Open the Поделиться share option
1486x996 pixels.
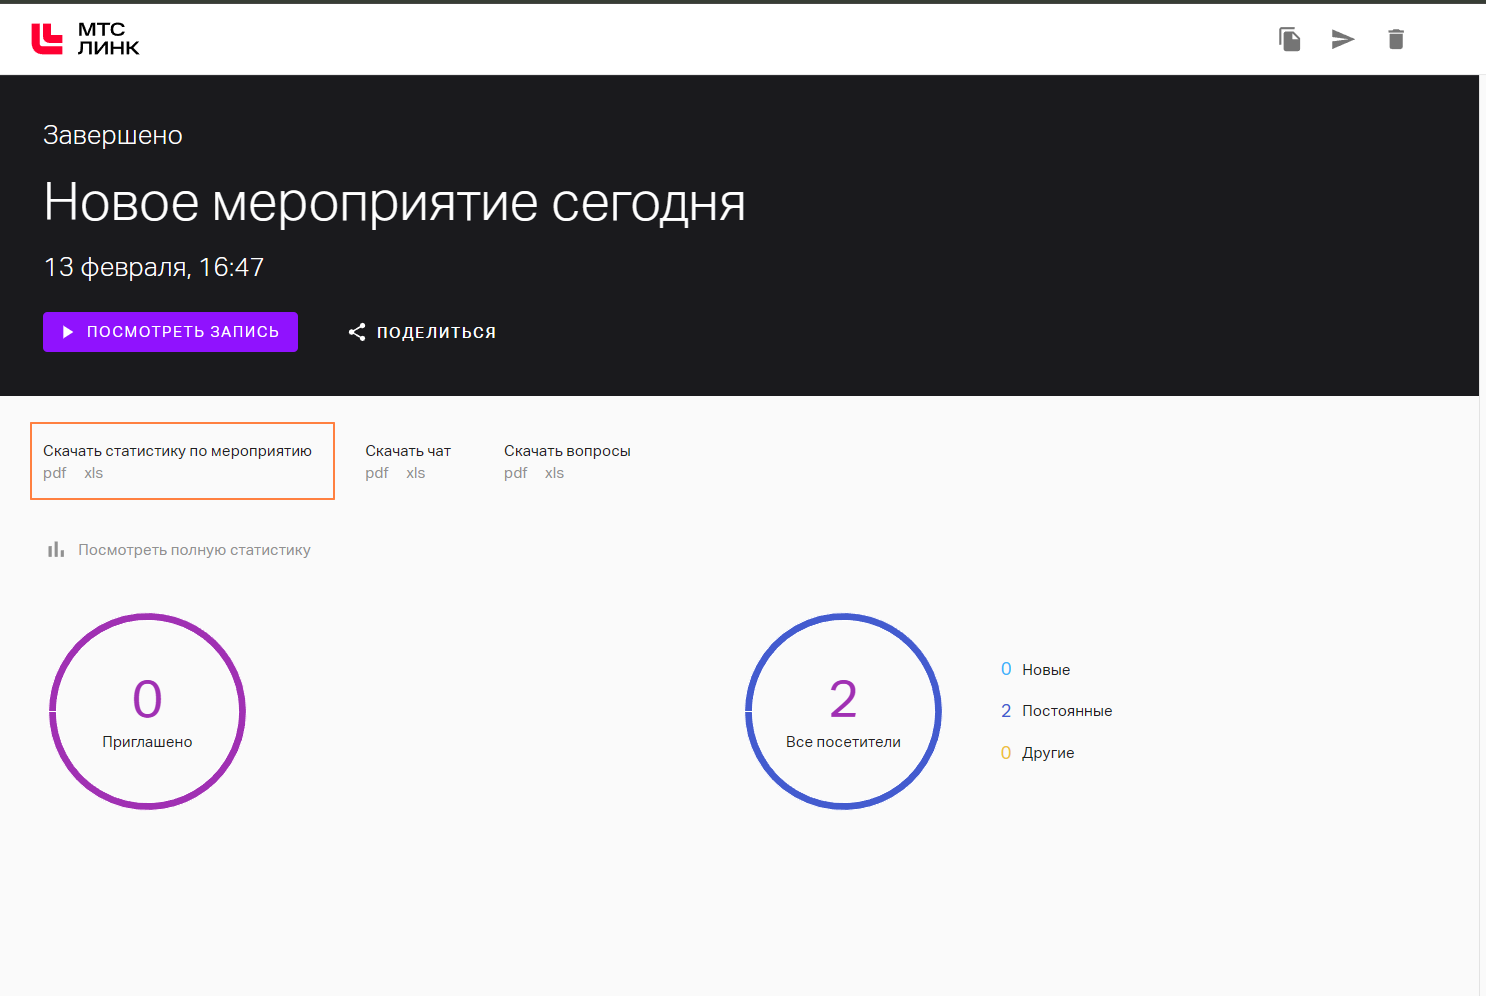[x=435, y=332]
